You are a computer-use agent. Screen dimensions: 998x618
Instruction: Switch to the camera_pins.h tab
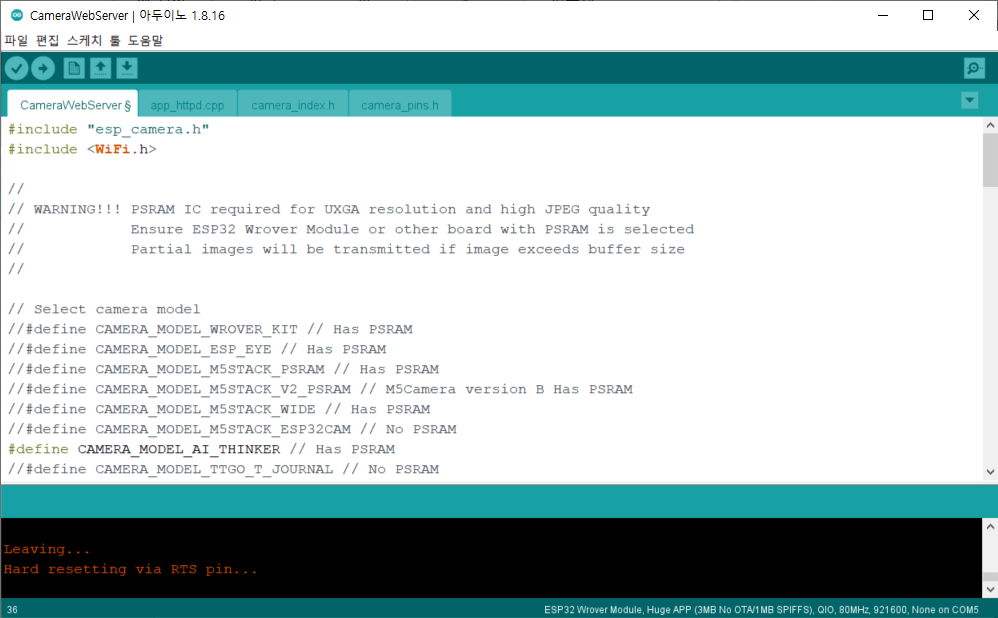pyautogui.click(x=400, y=105)
